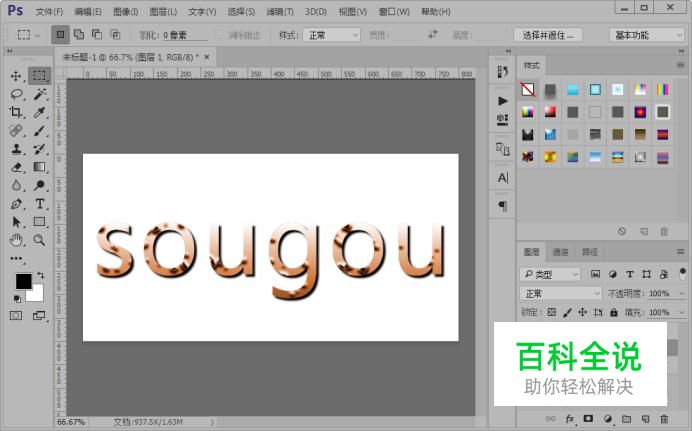Toggle lock image pixels brush icon
The image size is (692, 431).
567,312
